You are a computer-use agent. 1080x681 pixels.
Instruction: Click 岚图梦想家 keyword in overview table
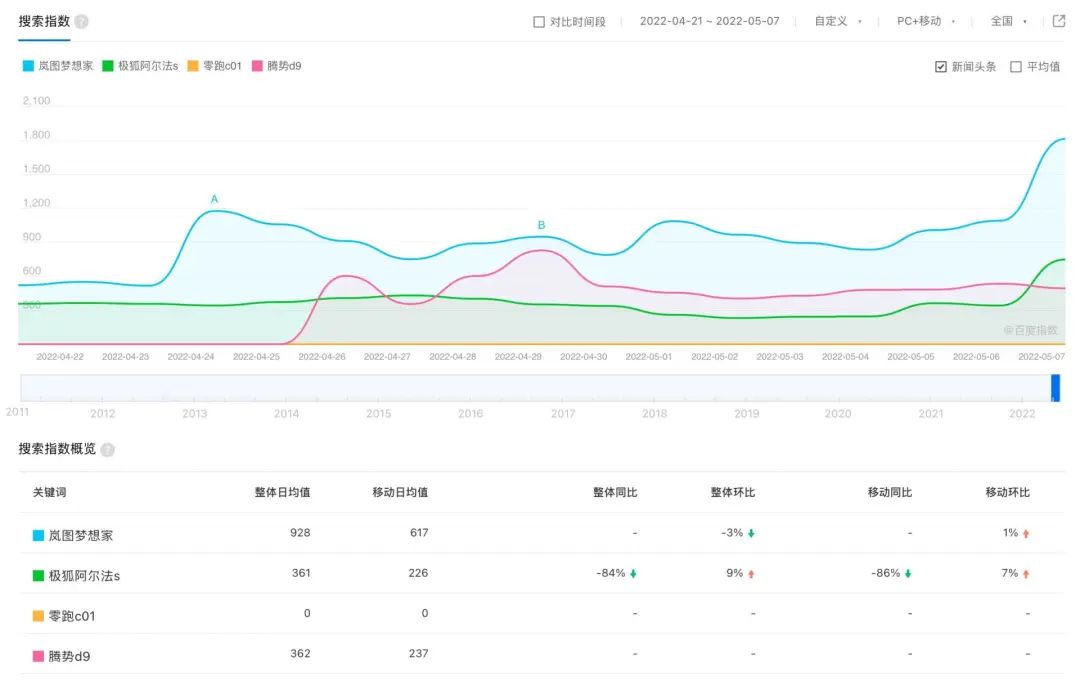[x=80, y=535]
